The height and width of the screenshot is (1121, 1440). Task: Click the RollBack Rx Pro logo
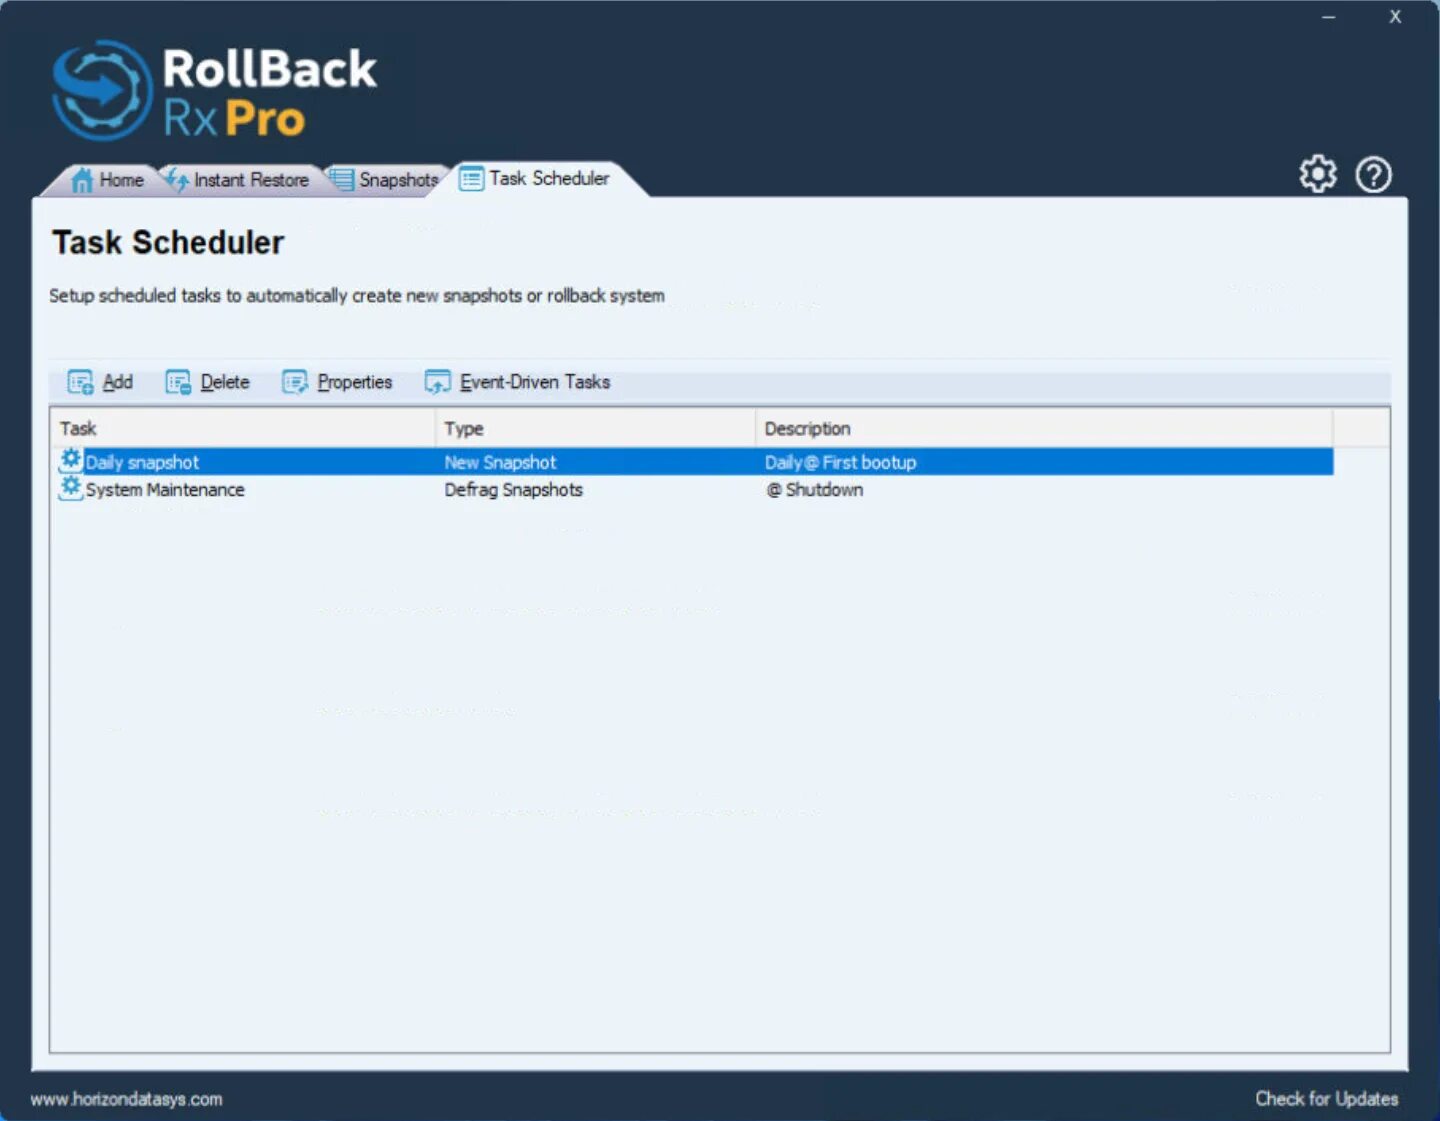pos(214,91)
